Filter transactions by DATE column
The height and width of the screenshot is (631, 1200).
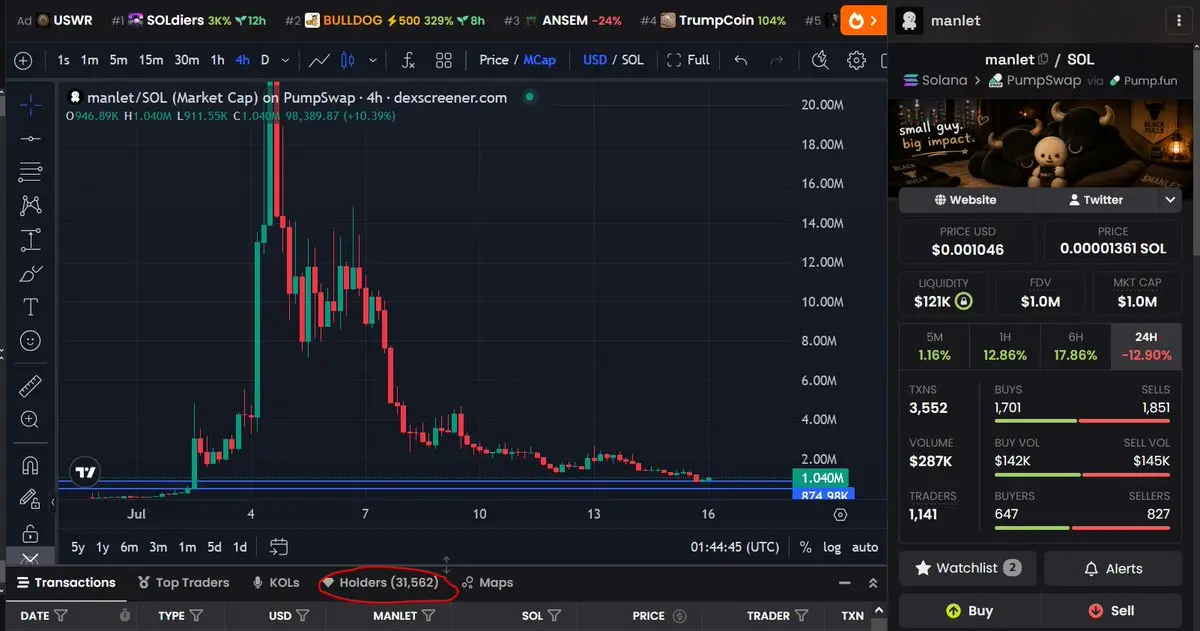click(60, 616)
